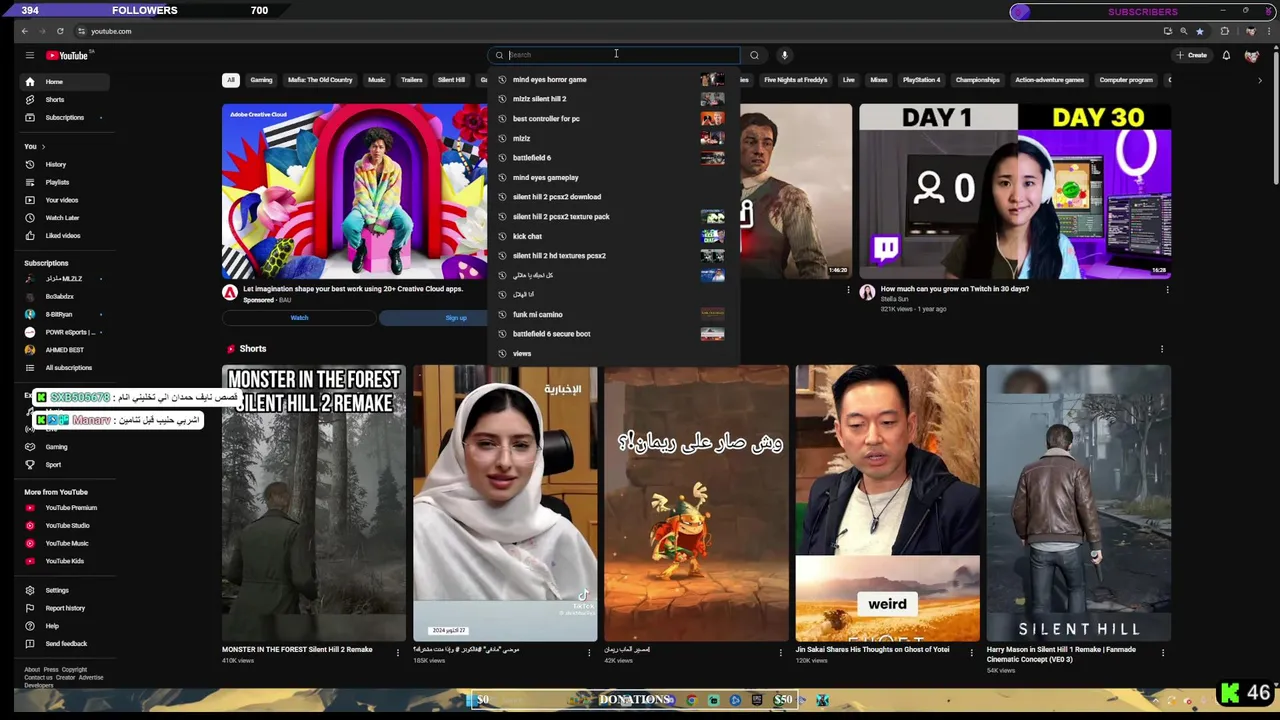This screenshot has height=720, width=1280.
Task: Click the browser zoom magnifier icon
Action: click(x=1184, y=31)
